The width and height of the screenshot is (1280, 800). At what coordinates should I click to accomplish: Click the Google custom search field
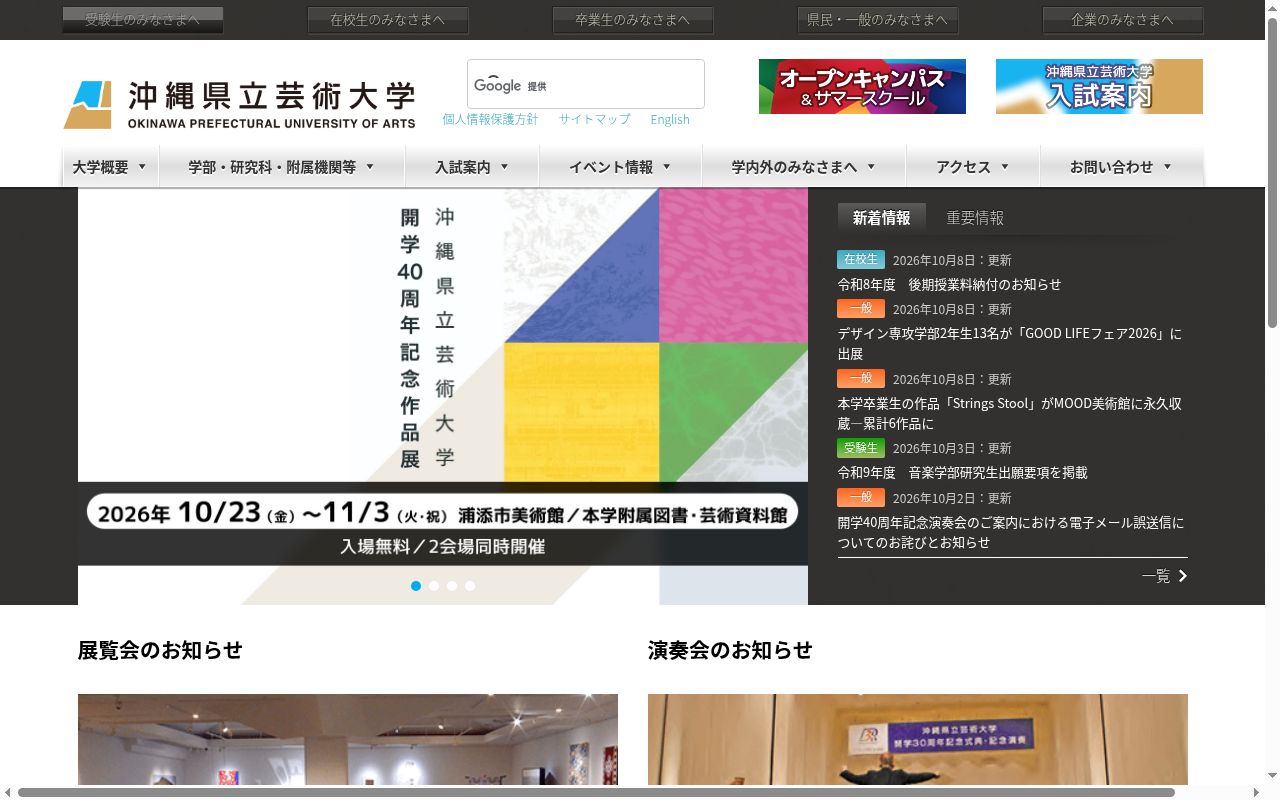tap(586, 84)
